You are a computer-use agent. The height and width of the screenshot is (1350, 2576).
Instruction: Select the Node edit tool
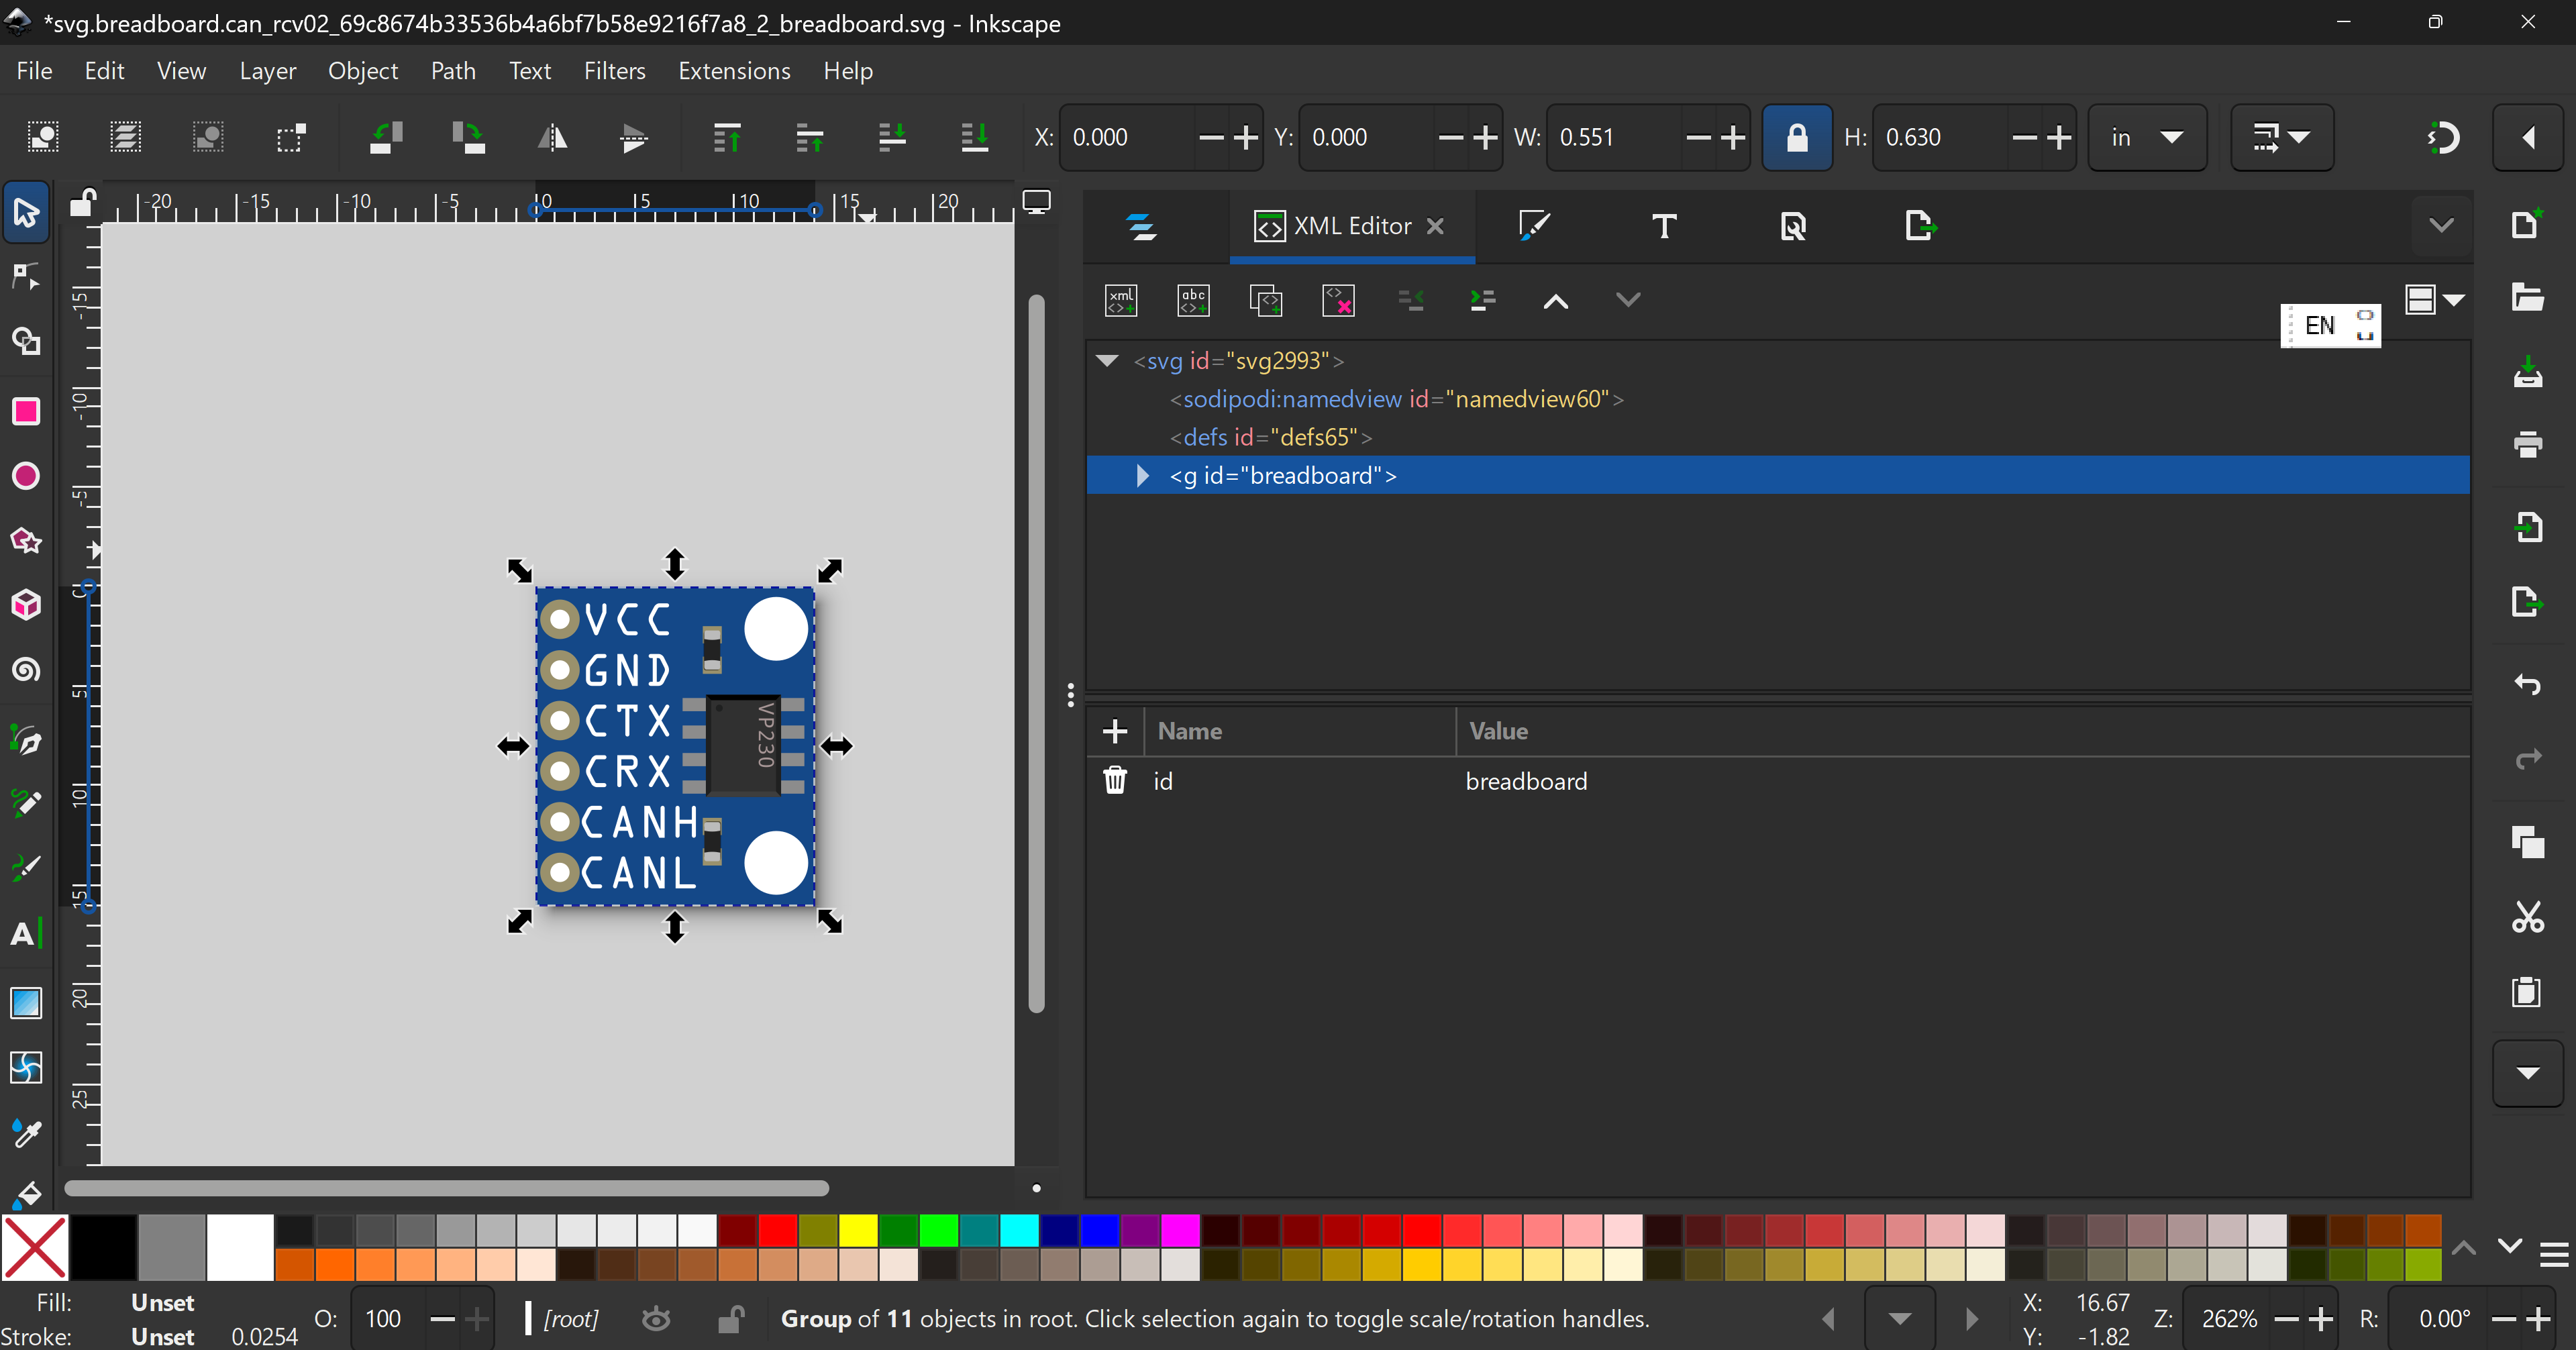(x=26, y=277)
